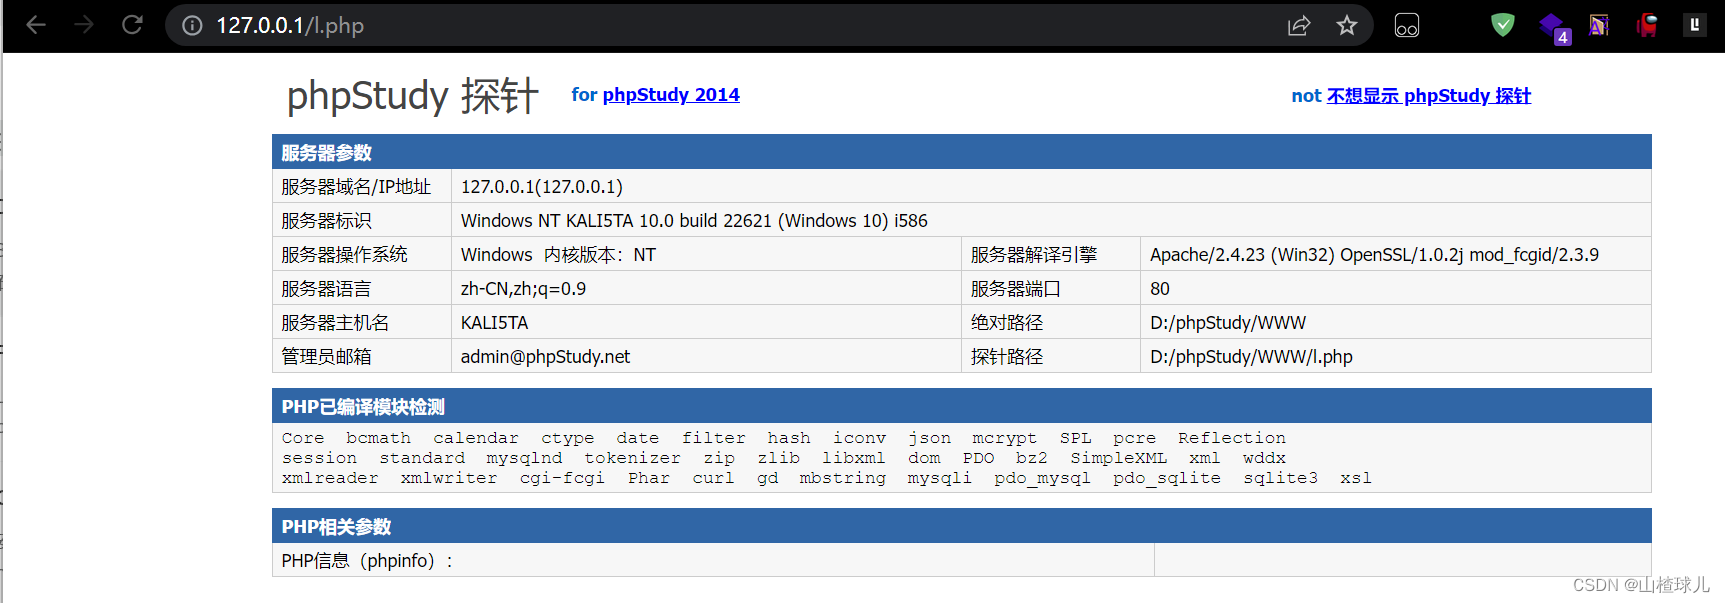Go back to previous page
The image size is (1725, 603).
point(36,25)
